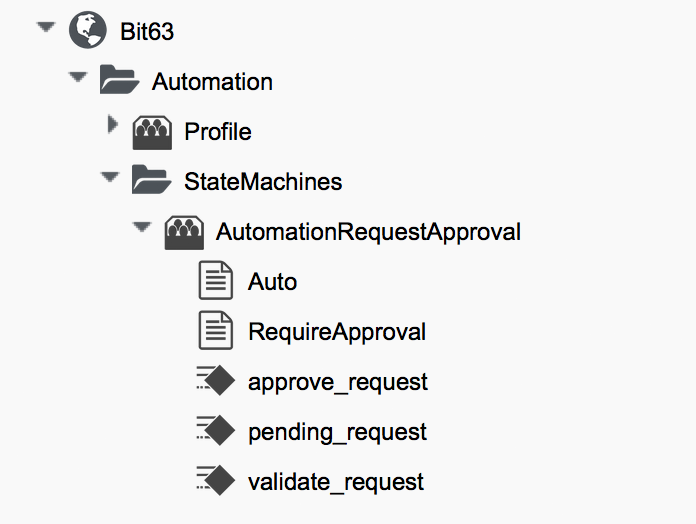Click the Automation open folder icon
This screenshot has height=524, width=696.
(x=120, y=81)
